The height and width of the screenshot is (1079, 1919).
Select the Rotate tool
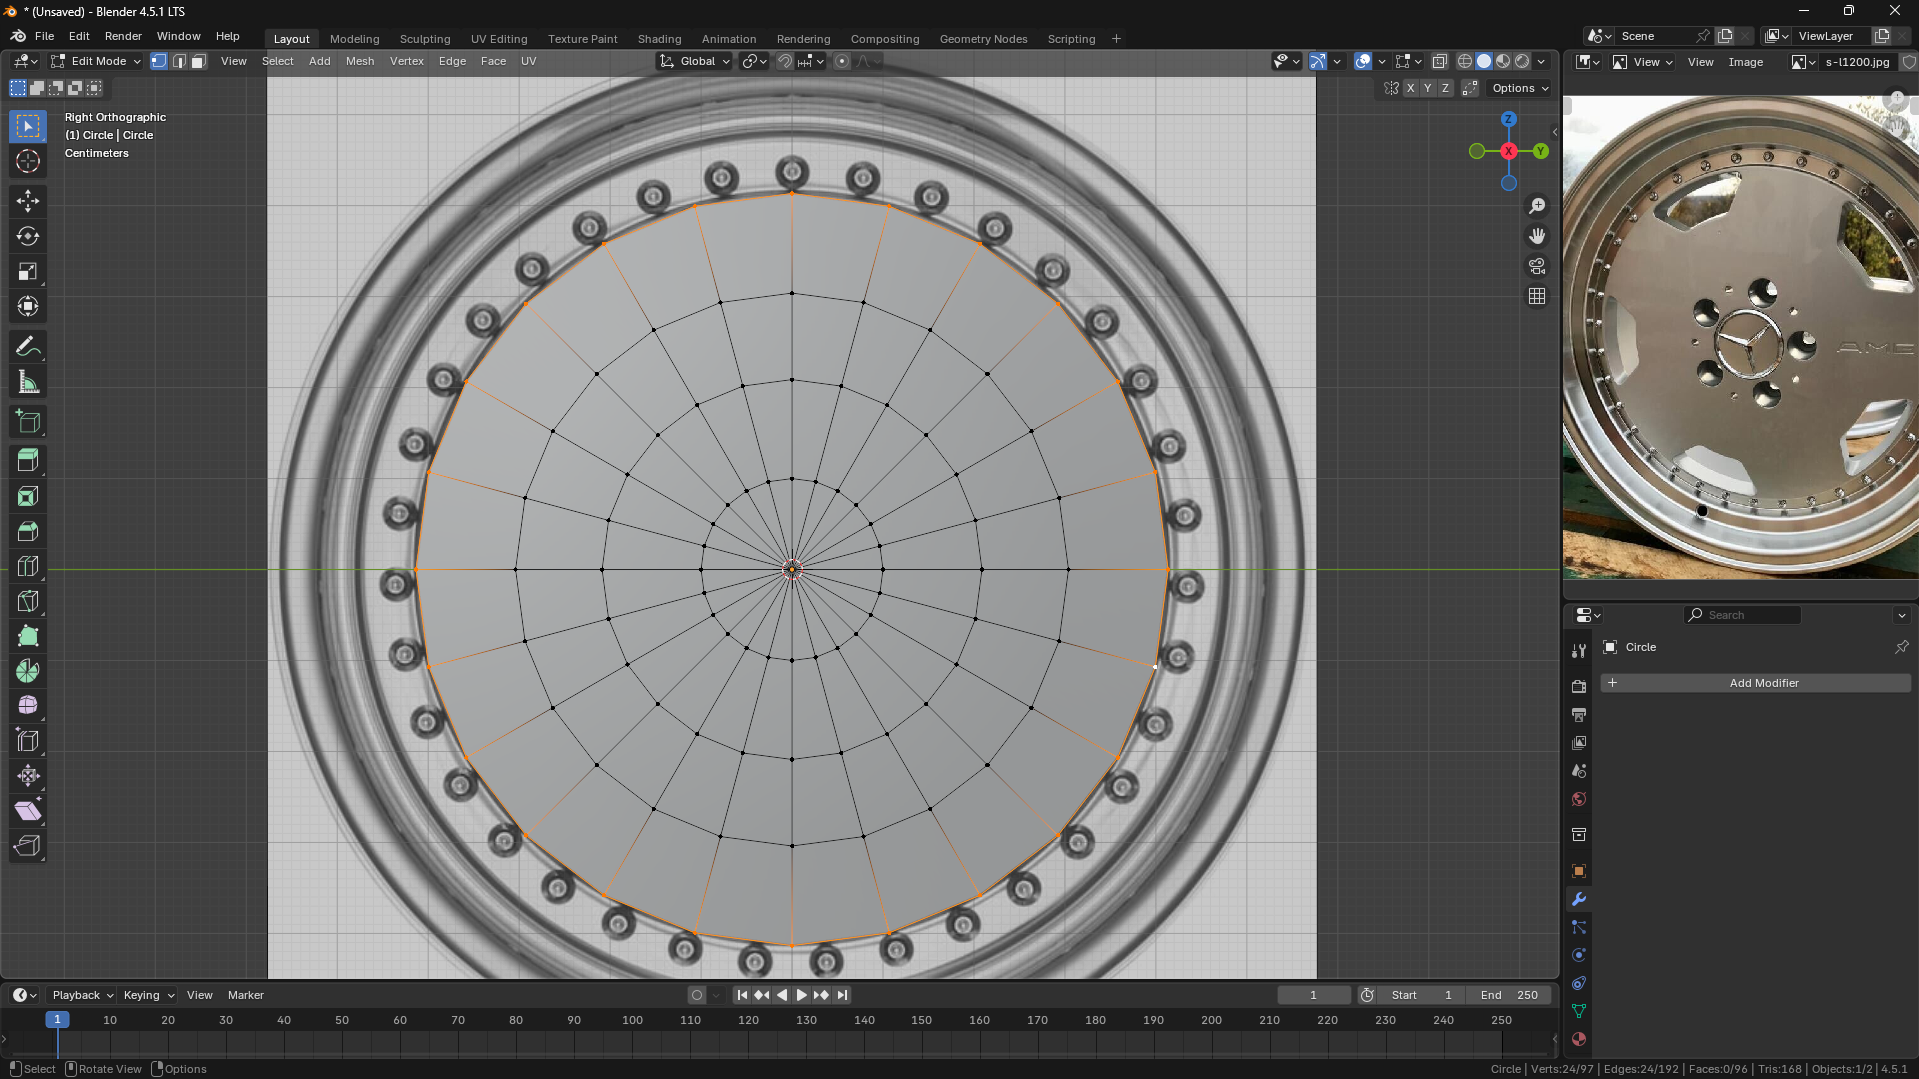click(x=28, y=236)
